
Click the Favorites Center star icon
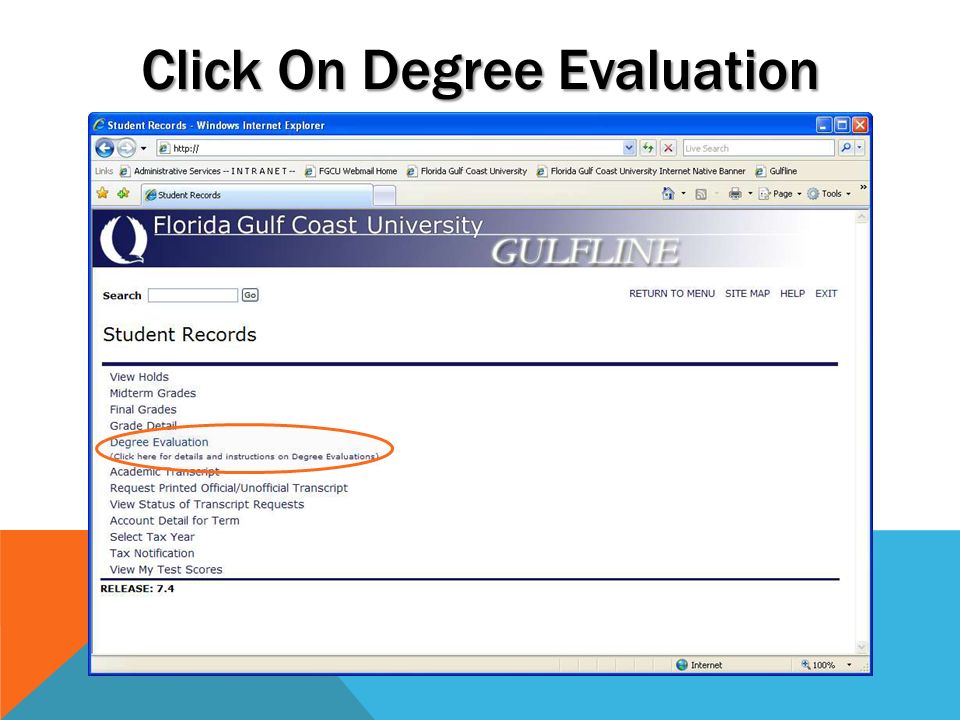102,193
